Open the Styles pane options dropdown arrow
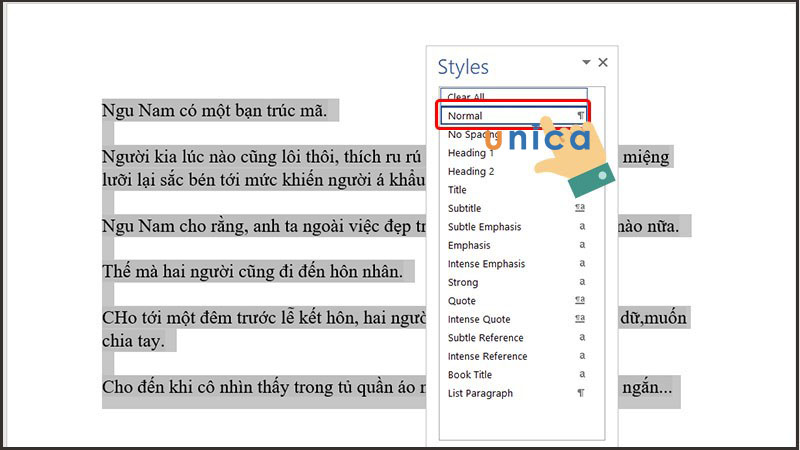Image resolution: width=800 pixels, height=450 pixels. 586,62
